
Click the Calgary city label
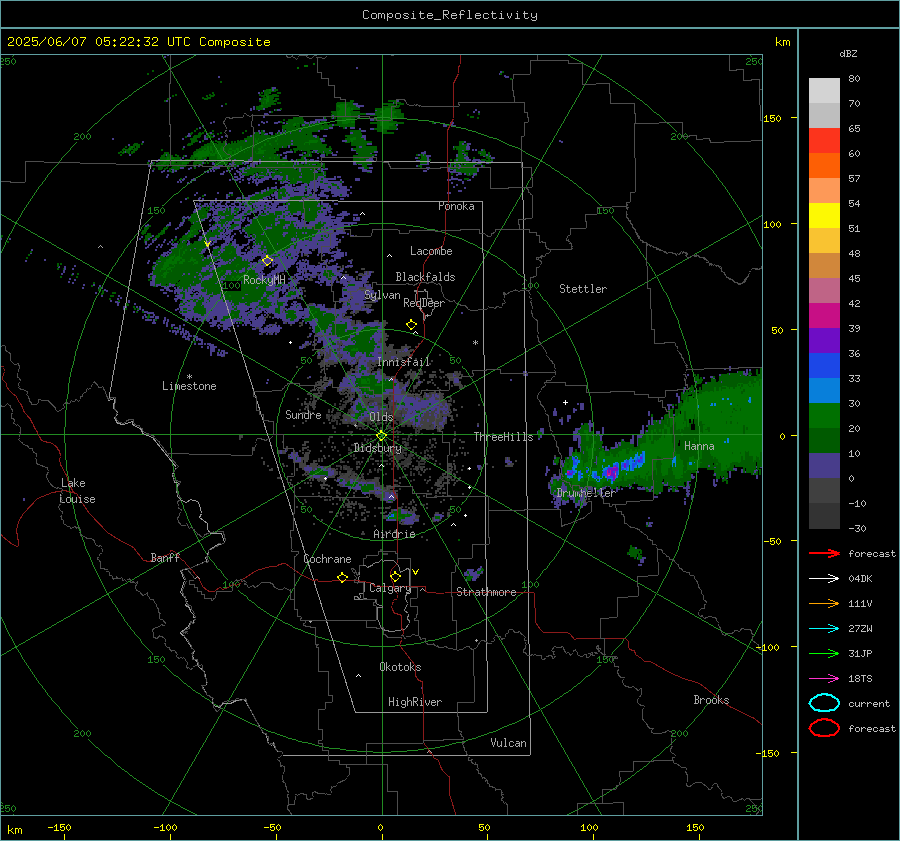point(390,588)
